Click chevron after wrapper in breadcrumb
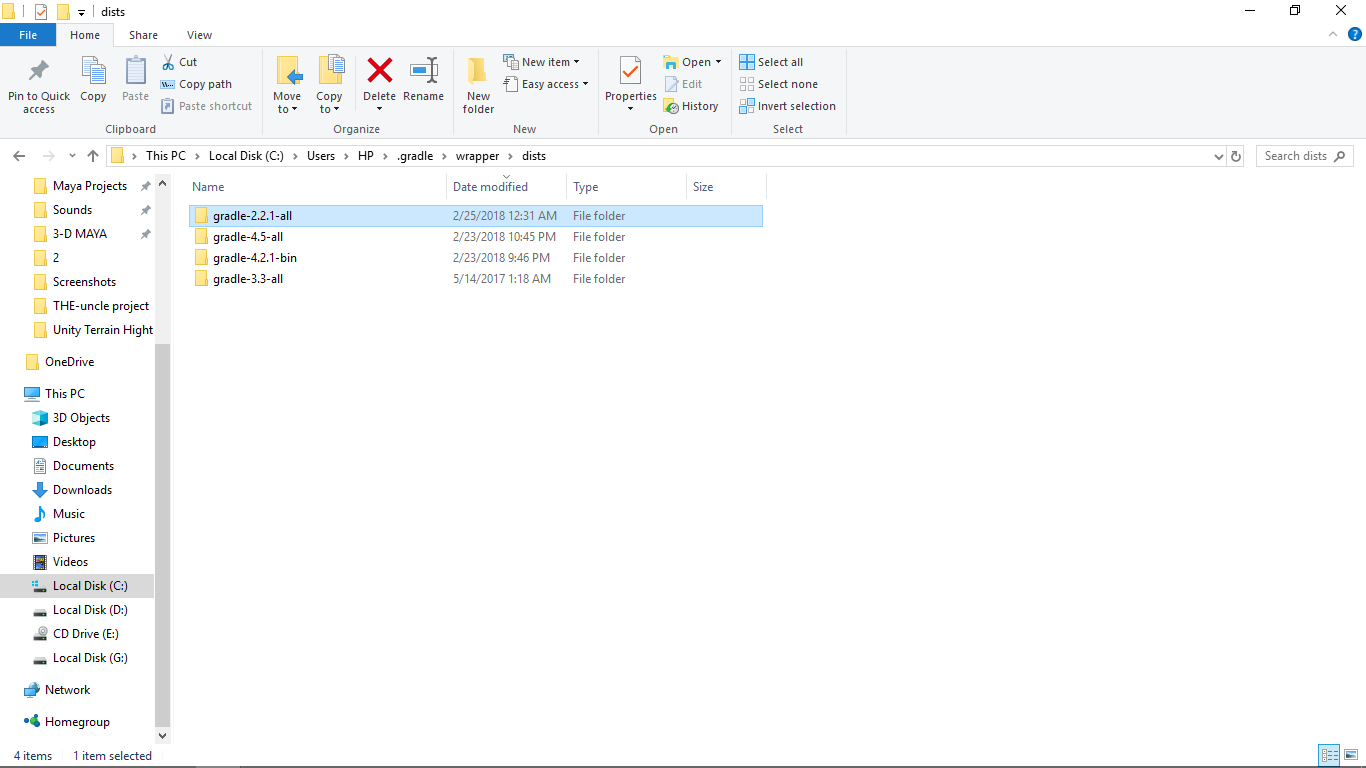 (510, 156)
